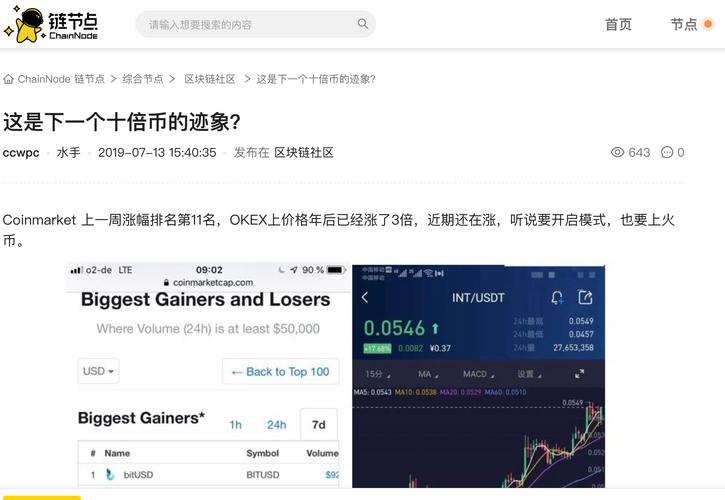Select the 7d gainers tab
Screen dimensions: 725x500
click(x=319, y=425)
